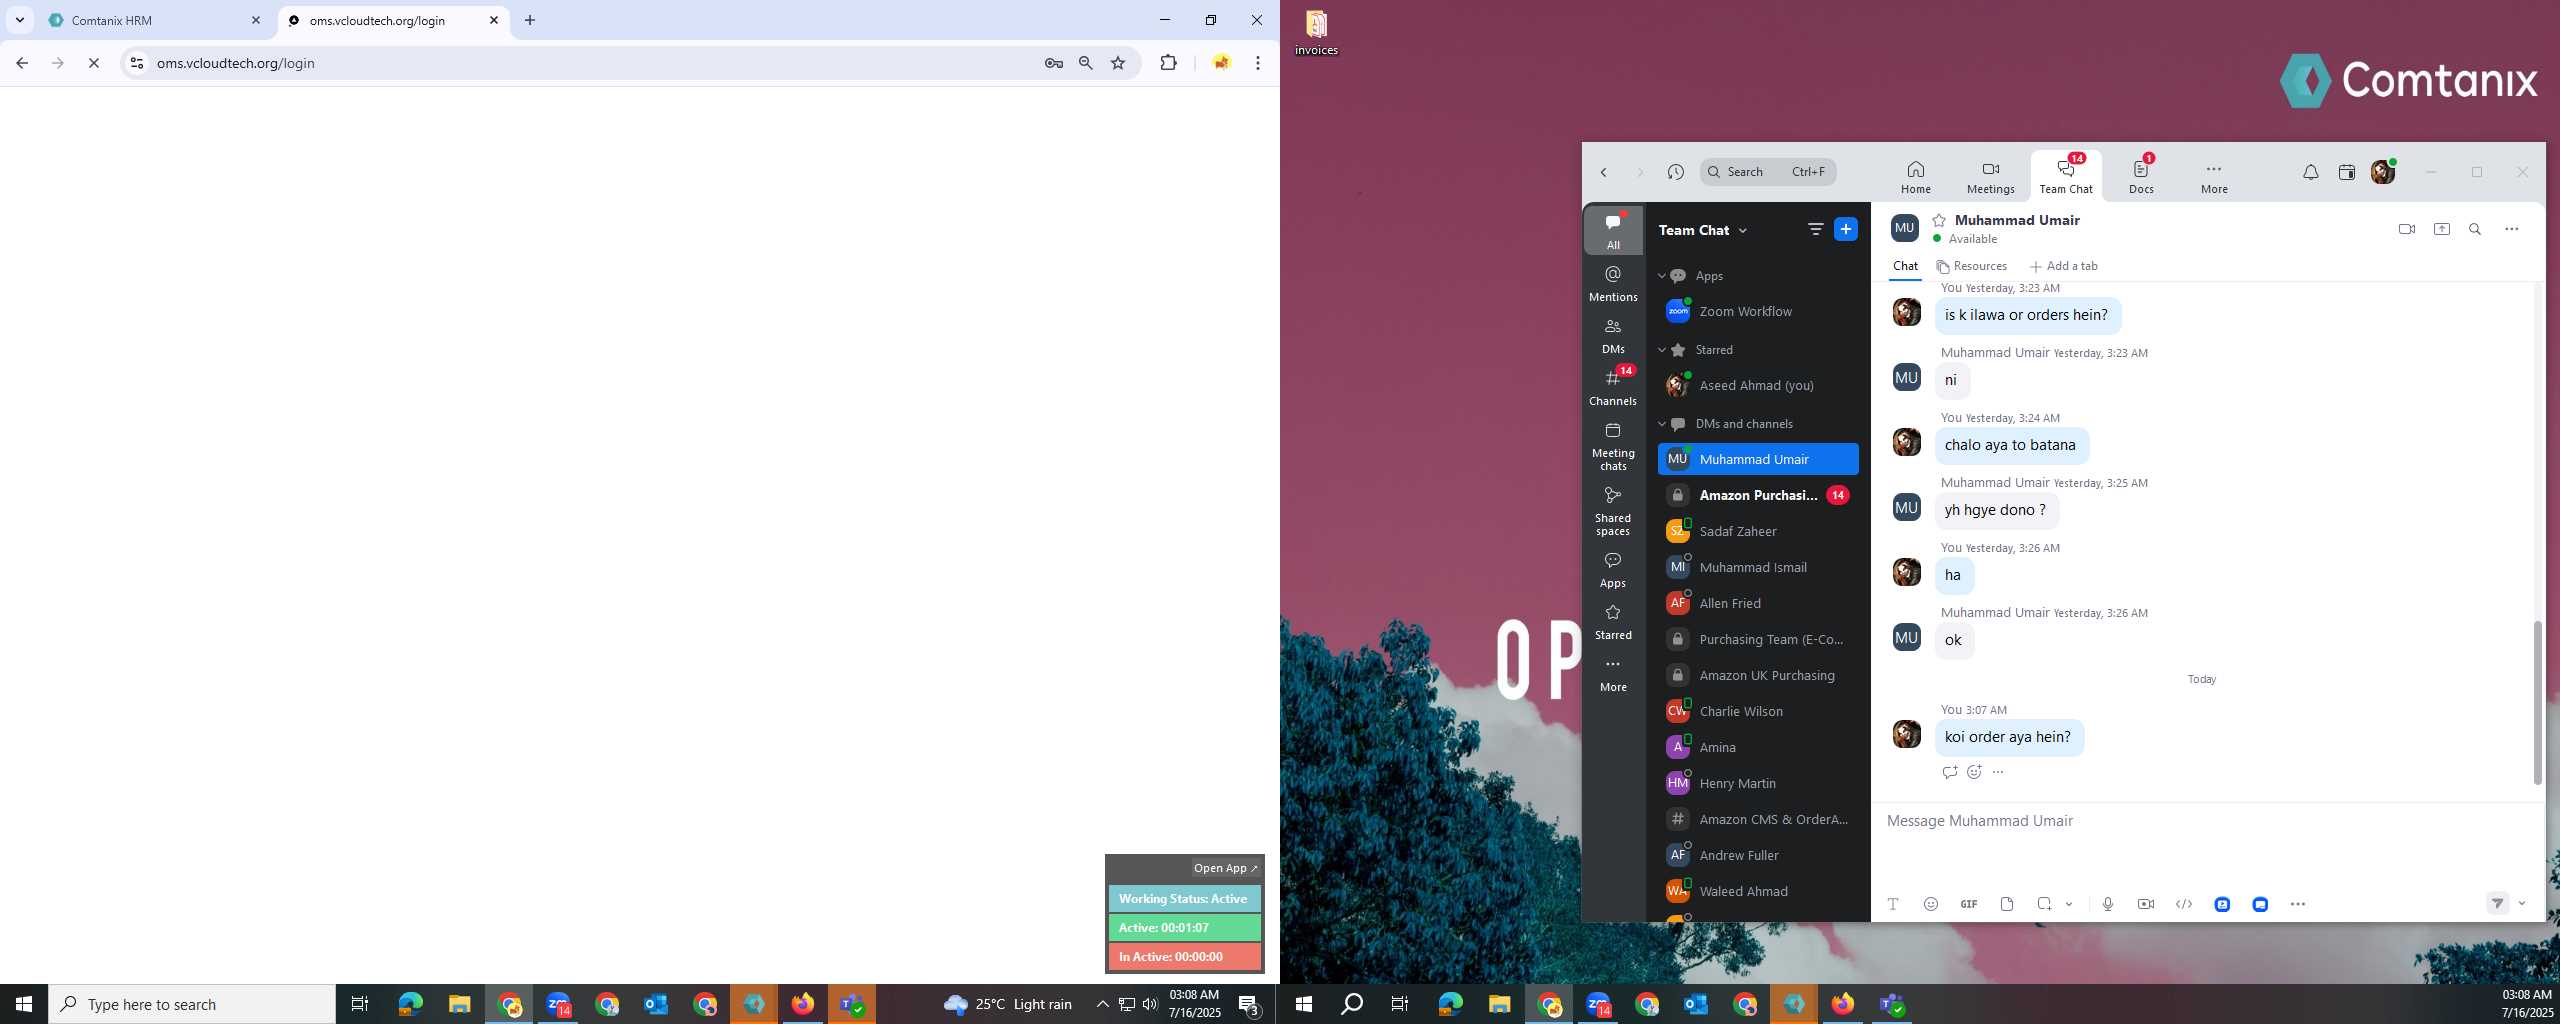Open the emoji picker in composer
This screenshot has width=2560, height=1024.
pos(1931,904)
